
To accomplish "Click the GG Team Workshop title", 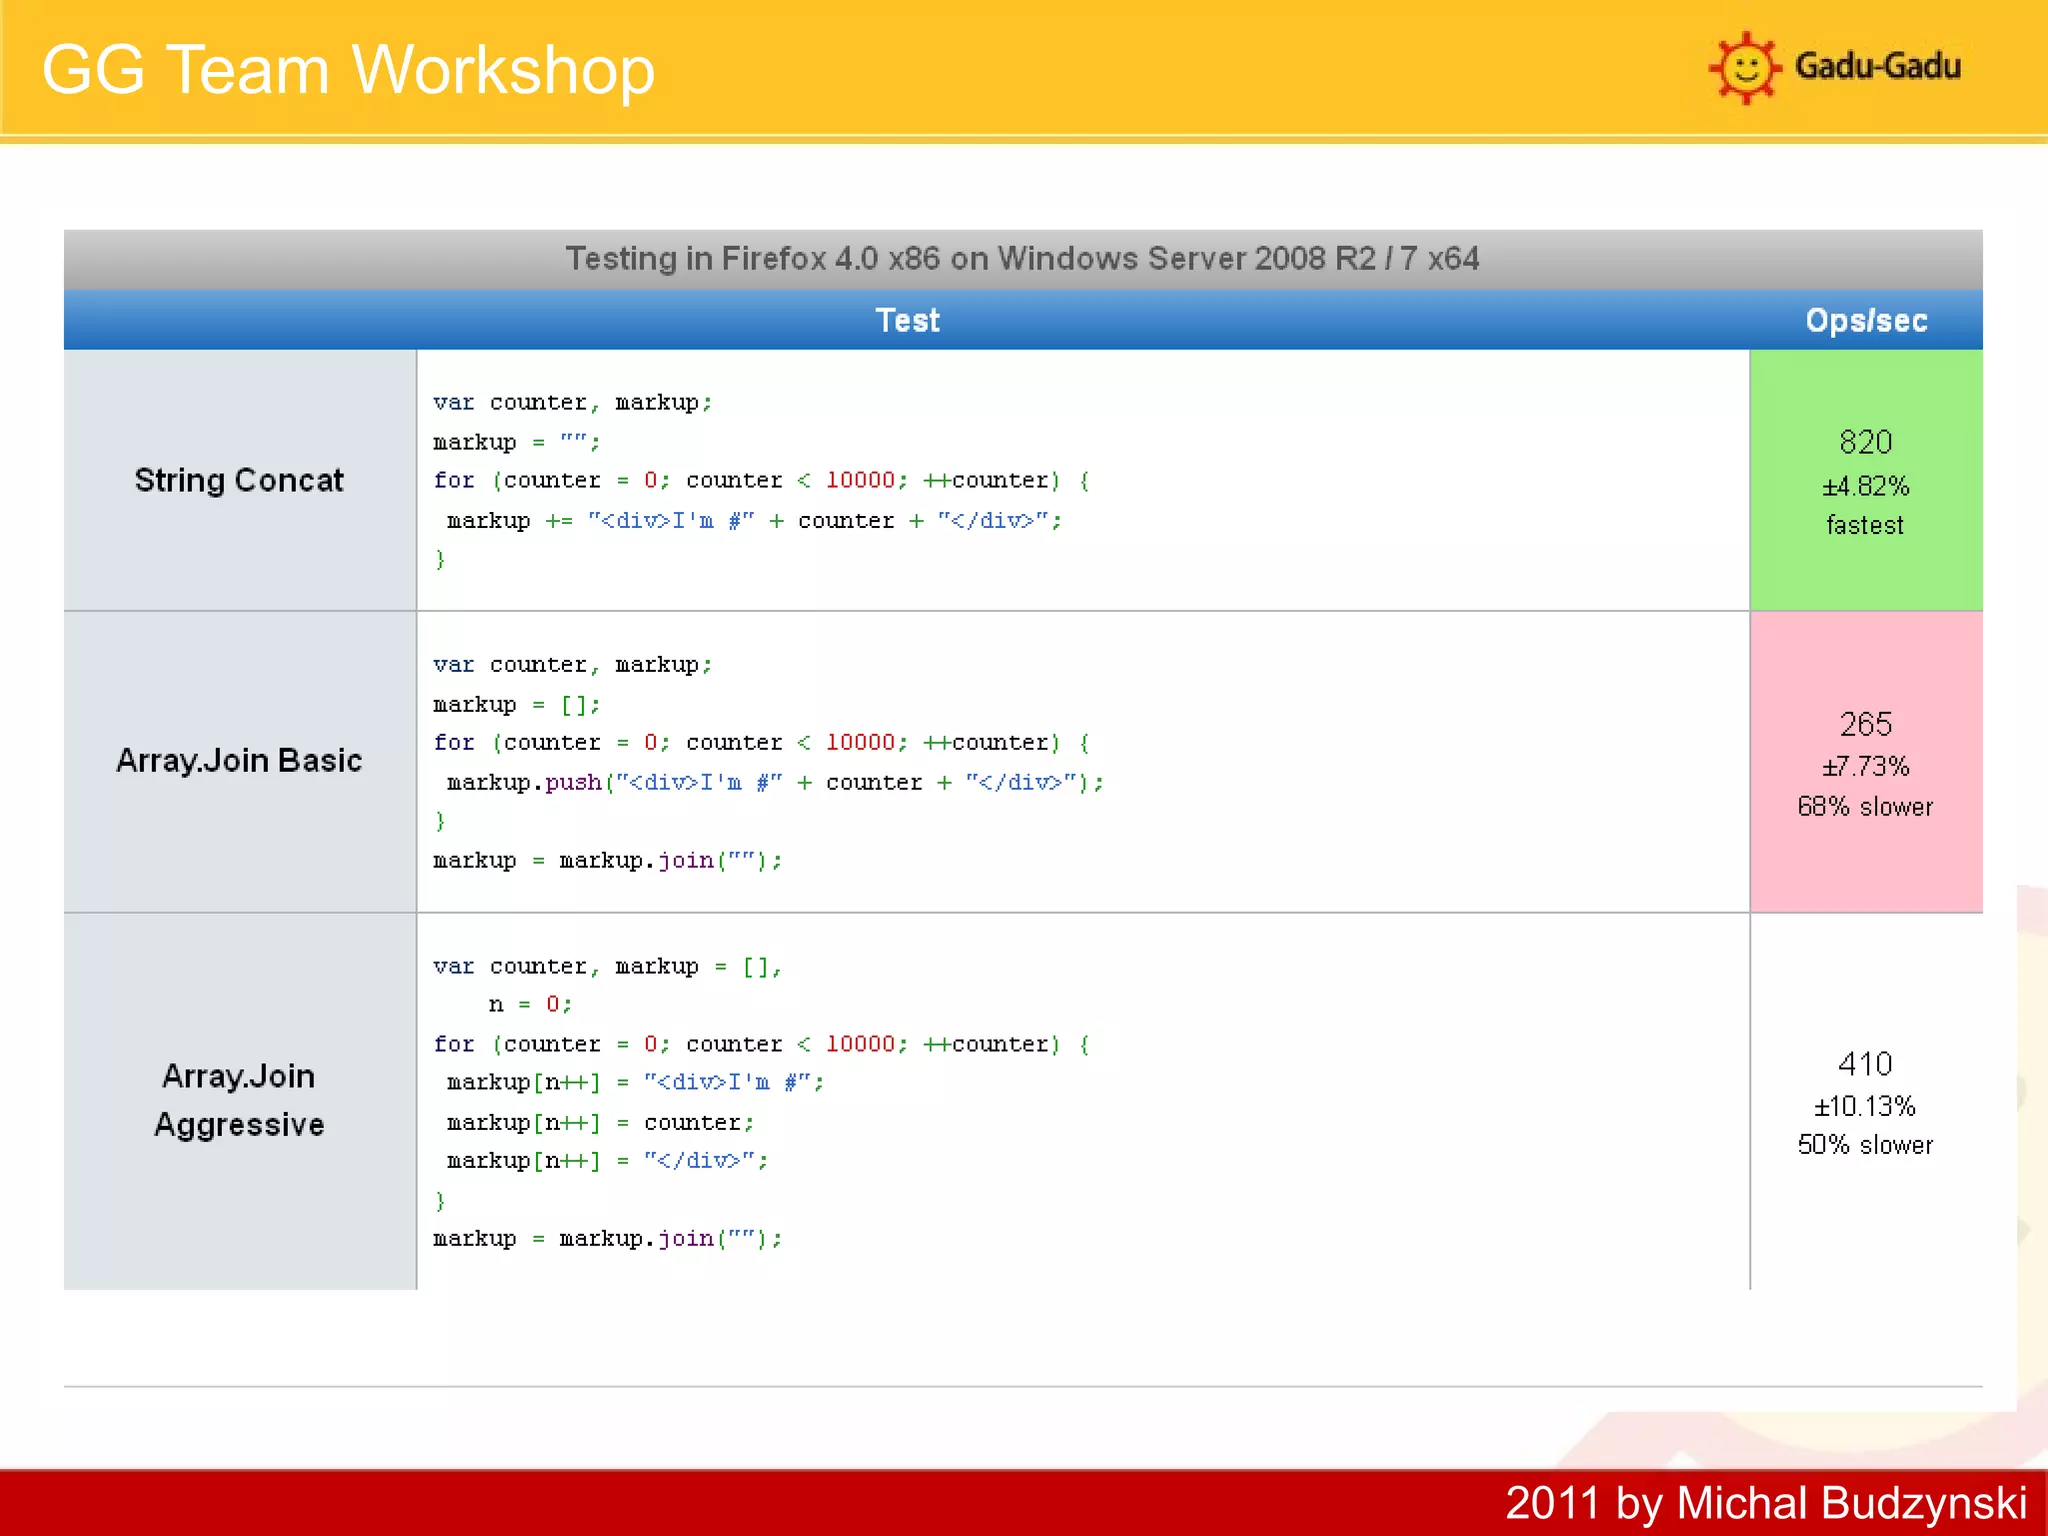I will (x=348, y=70).
